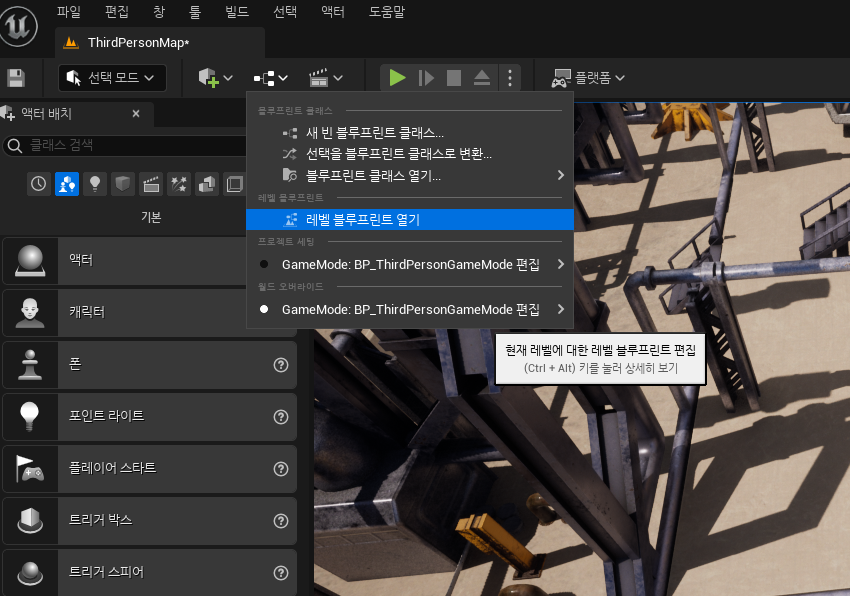
Task: Save the current level with the floppy icon
Action: [16, 78]
